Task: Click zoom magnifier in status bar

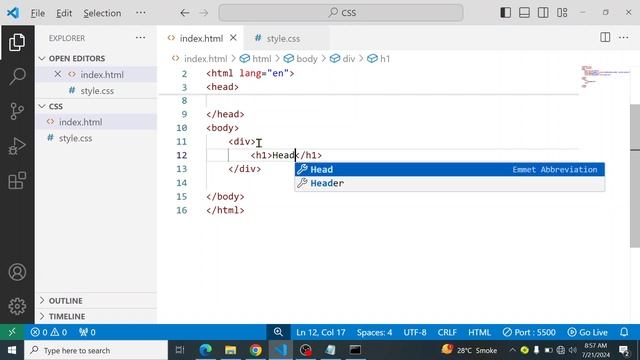Action: (278, 332)
